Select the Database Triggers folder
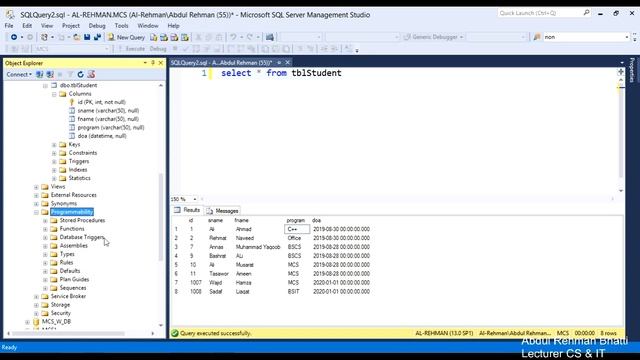Image resolution: width=640 pixels, height=360 pixels. point(82,237)
